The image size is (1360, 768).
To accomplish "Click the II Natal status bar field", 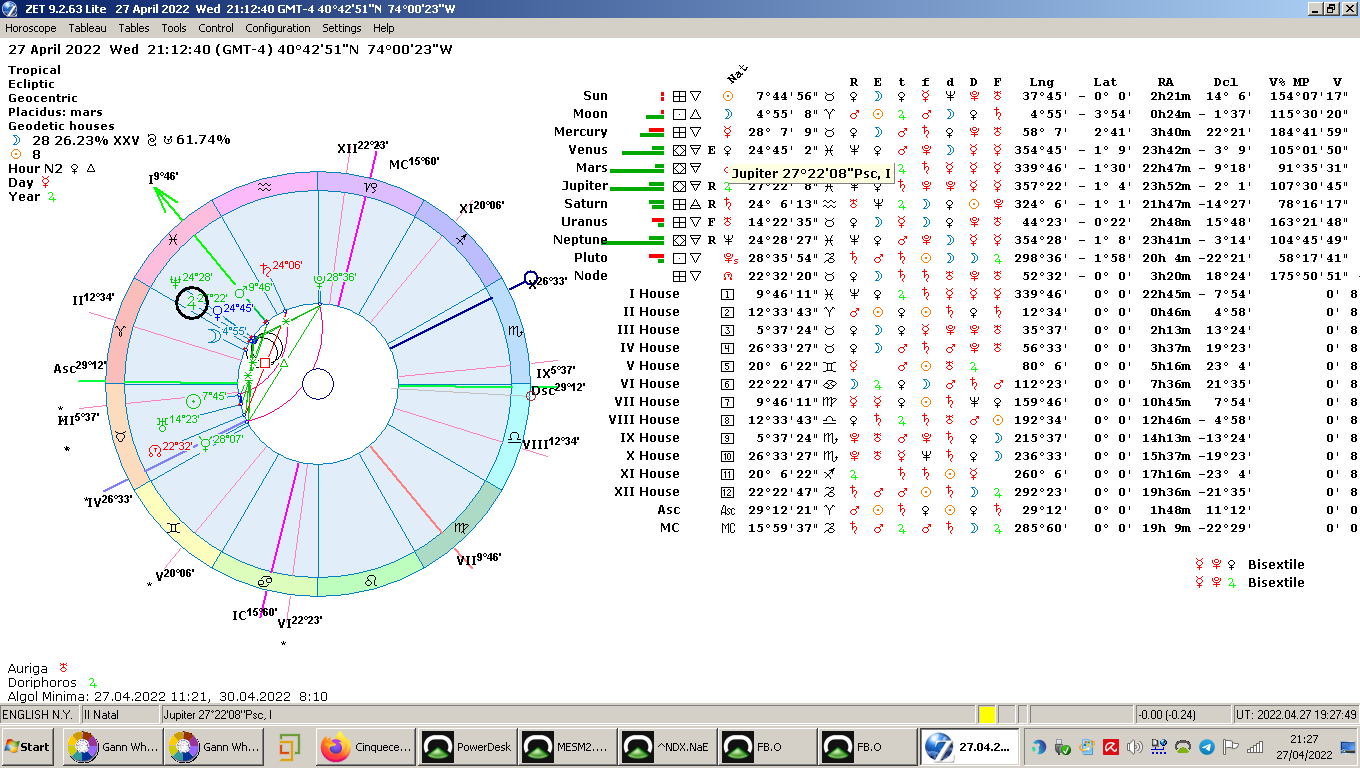I will tap(120, 714).
